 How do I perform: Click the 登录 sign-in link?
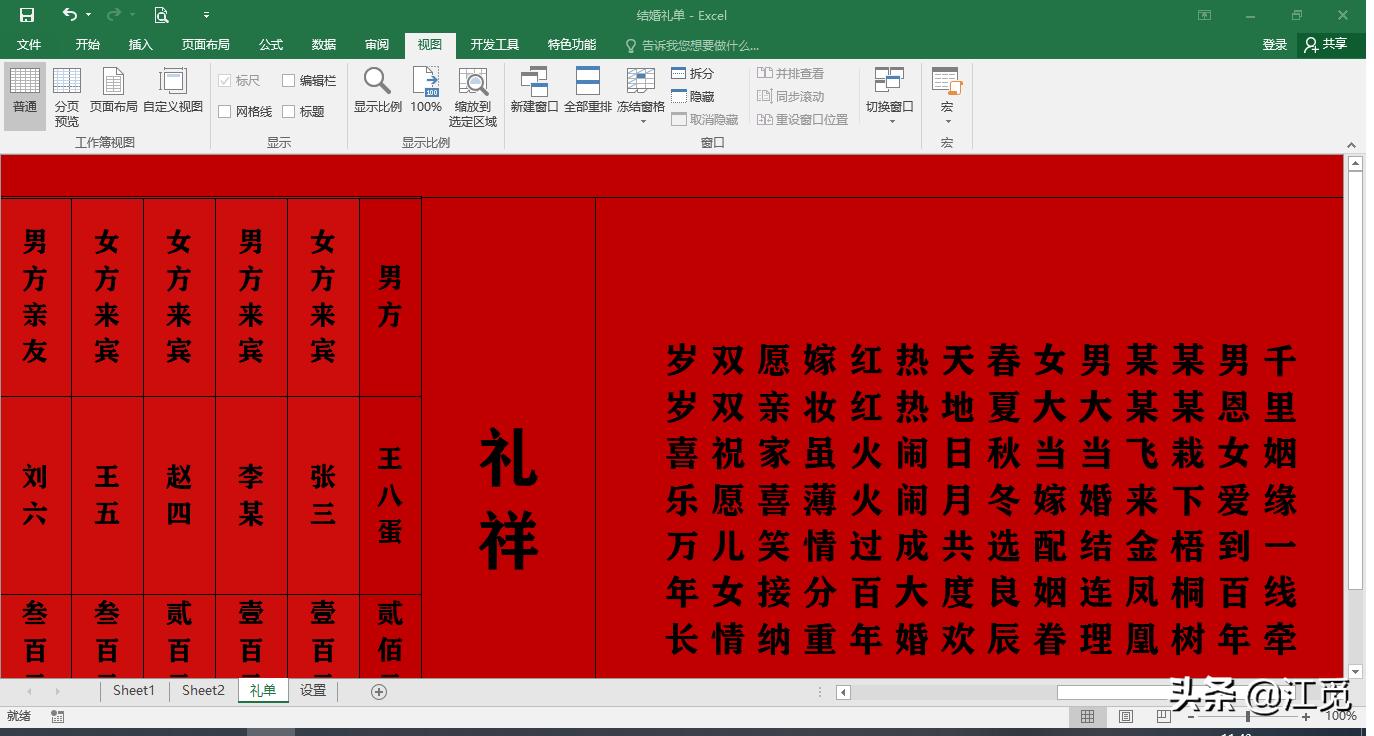tap(1273, 44)
